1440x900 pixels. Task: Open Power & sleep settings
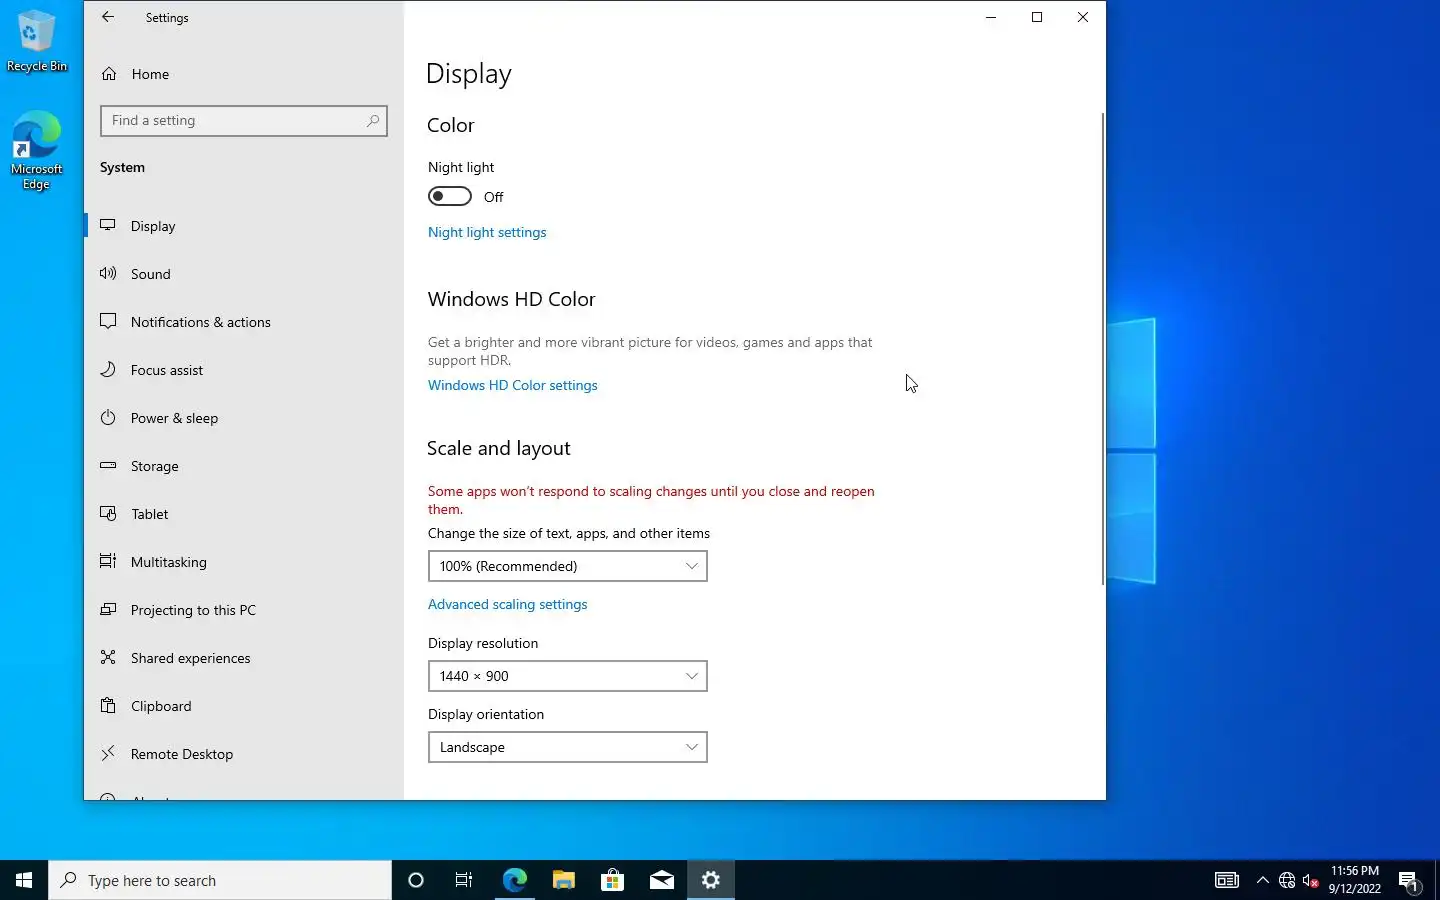pos(244,418)
